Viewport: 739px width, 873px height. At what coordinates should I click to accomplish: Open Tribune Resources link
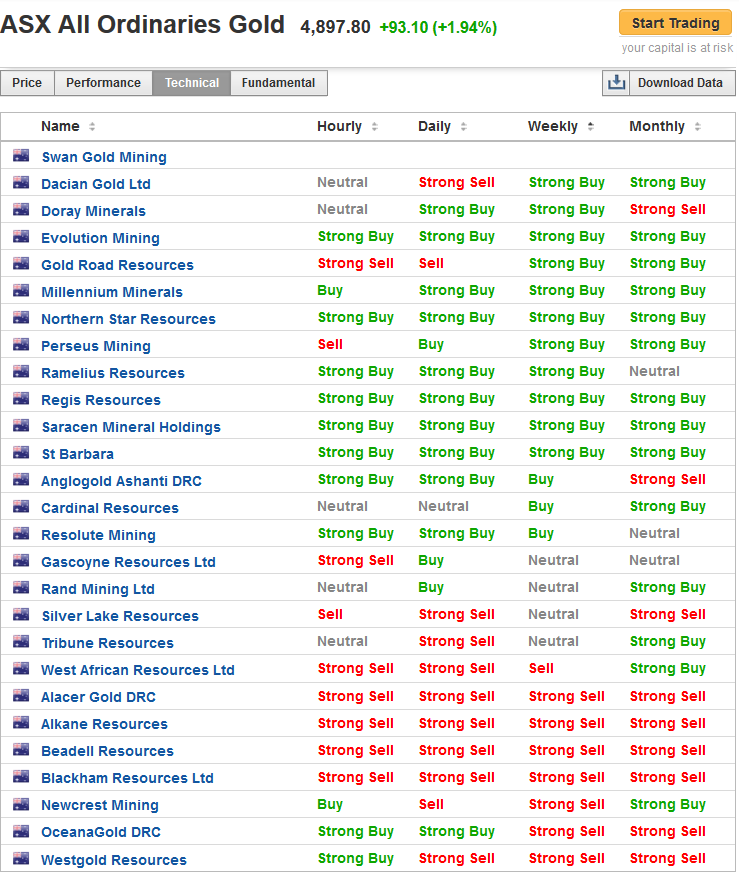coord(108,643)
